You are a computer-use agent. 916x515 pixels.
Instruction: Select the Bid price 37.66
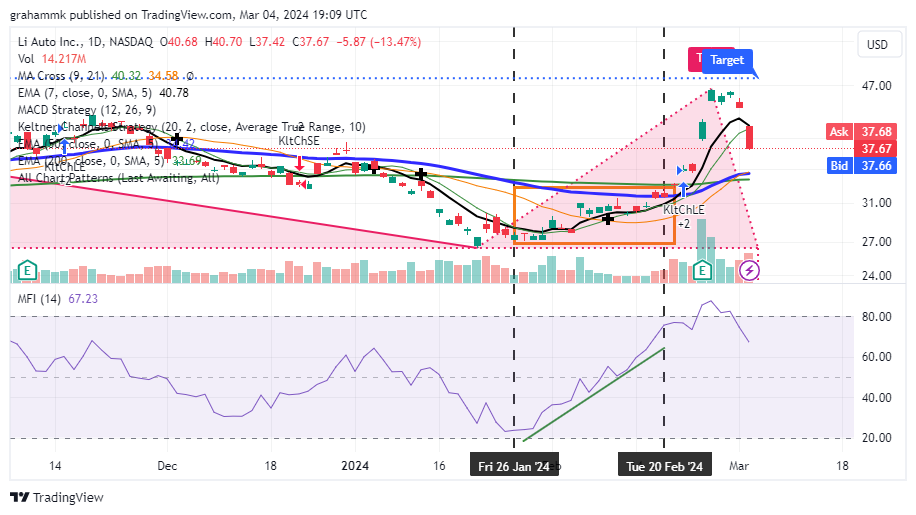(876, 166)
